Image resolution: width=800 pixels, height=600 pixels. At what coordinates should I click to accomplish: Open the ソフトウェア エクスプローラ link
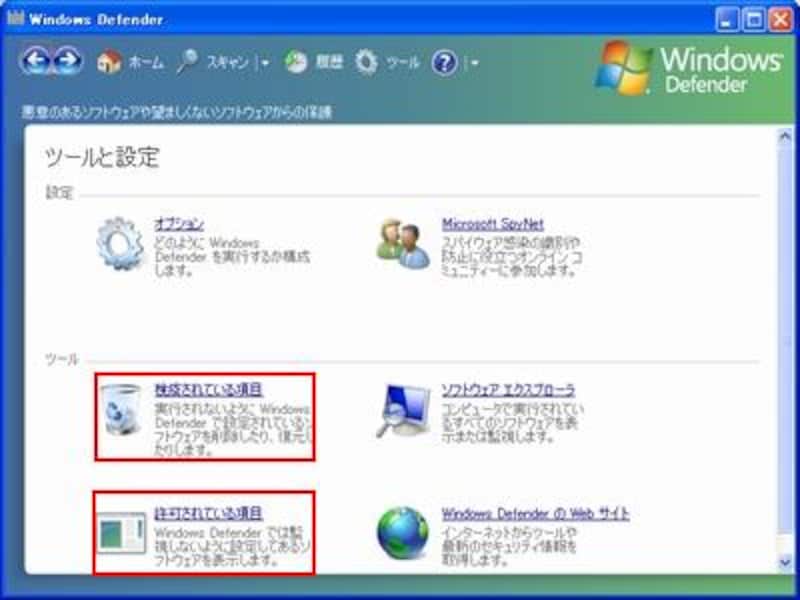[x=508, y=389]
